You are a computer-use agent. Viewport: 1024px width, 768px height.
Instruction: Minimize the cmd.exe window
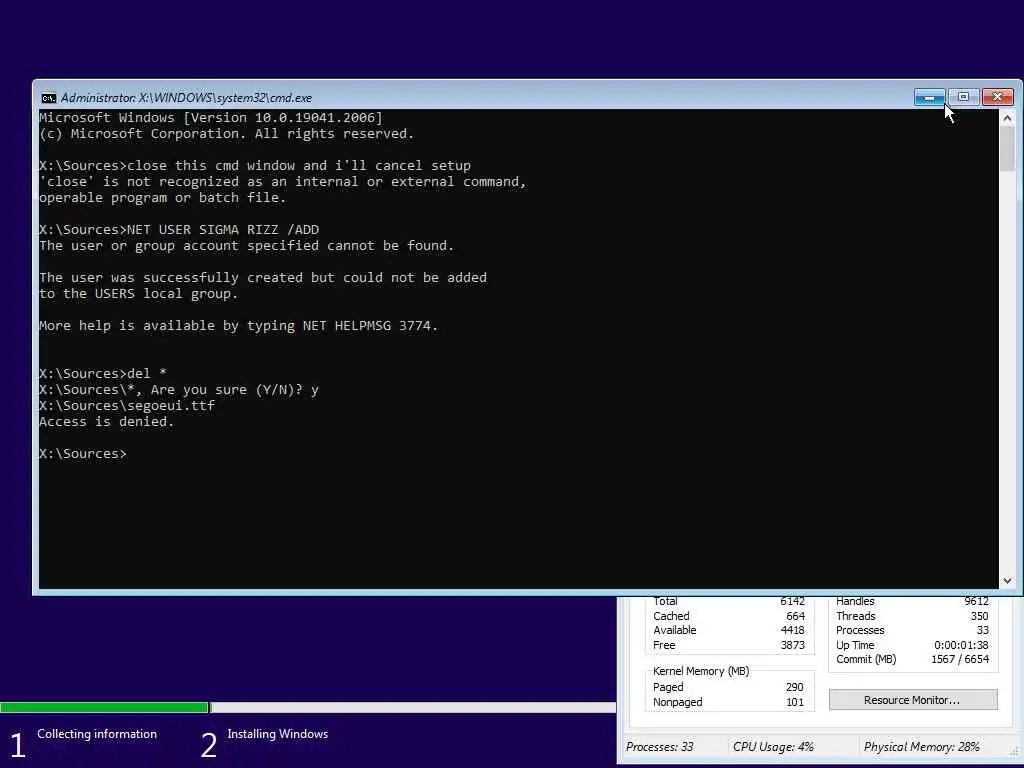click(x=929, y=97)
